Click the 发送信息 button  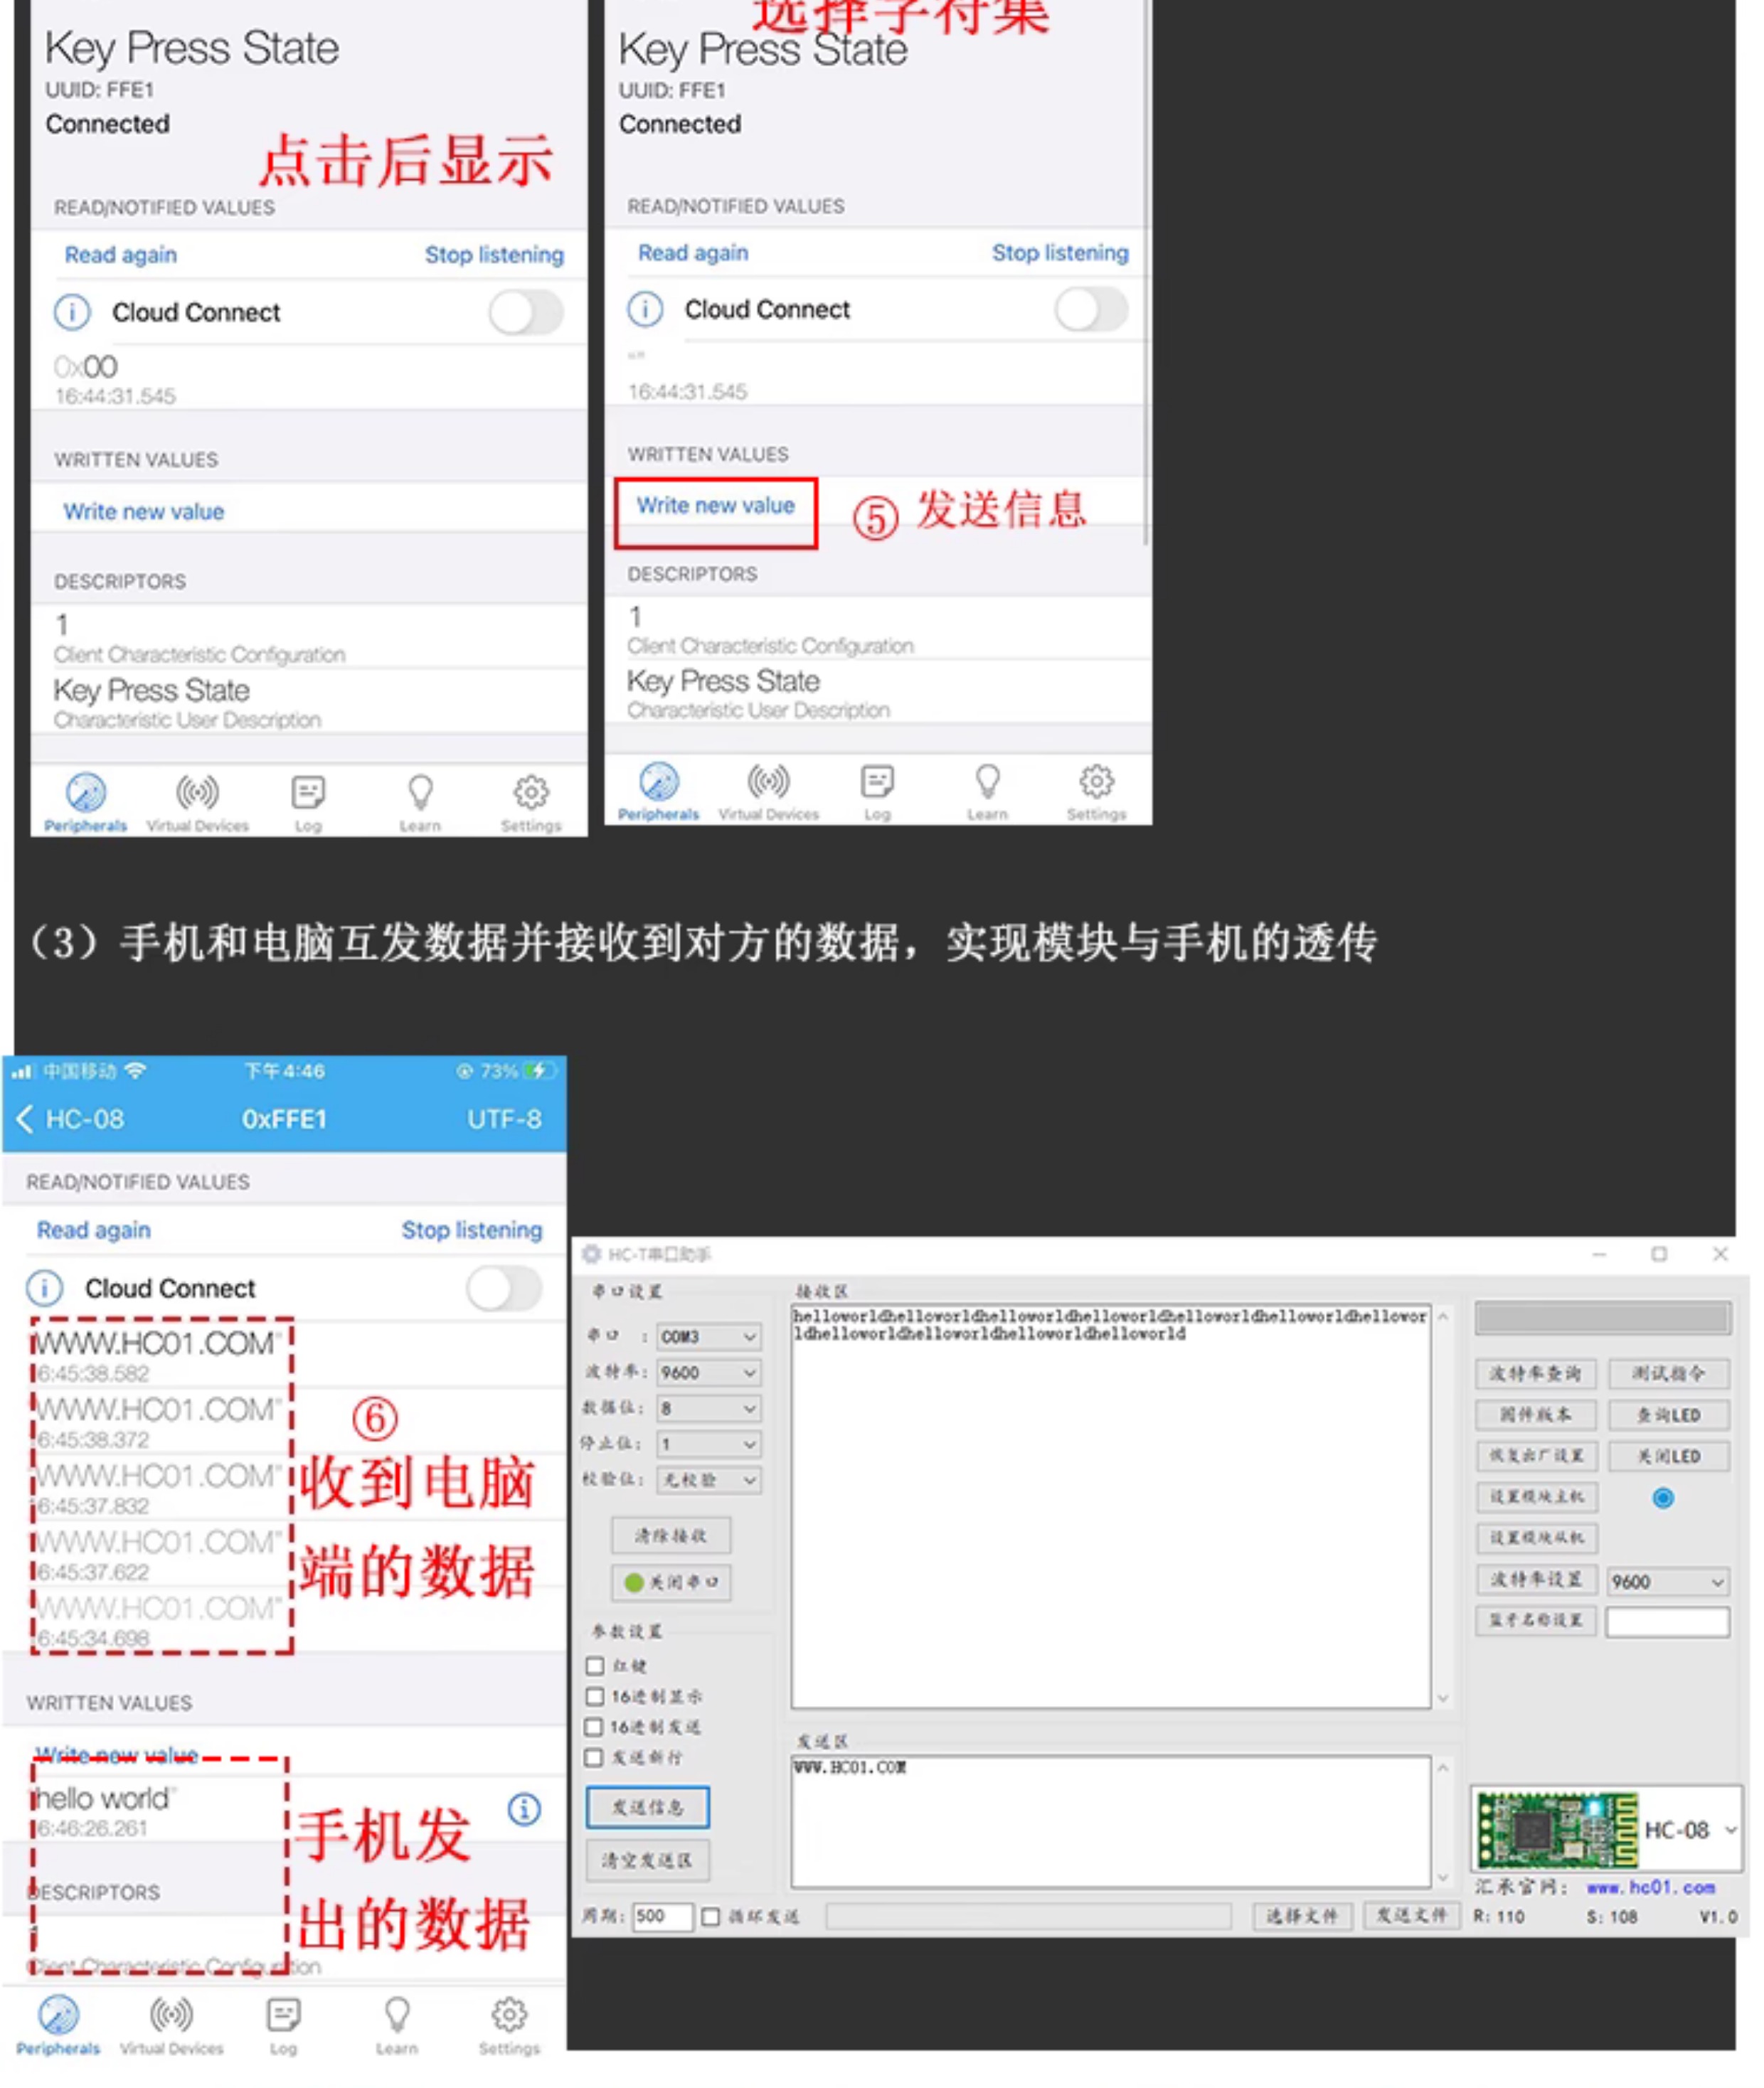coord(648,1807)
